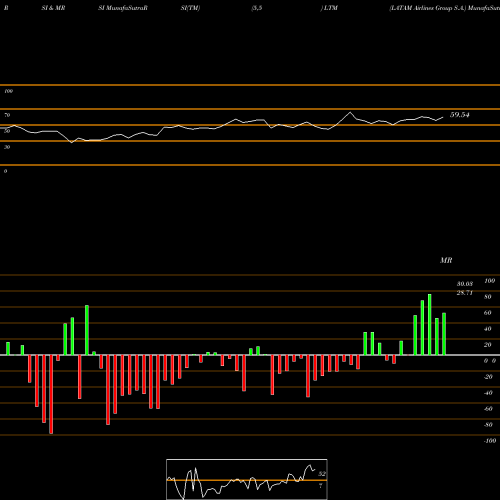
Task: Click the 28.71 value in MR panel
Action: click(x=465, y=293)
